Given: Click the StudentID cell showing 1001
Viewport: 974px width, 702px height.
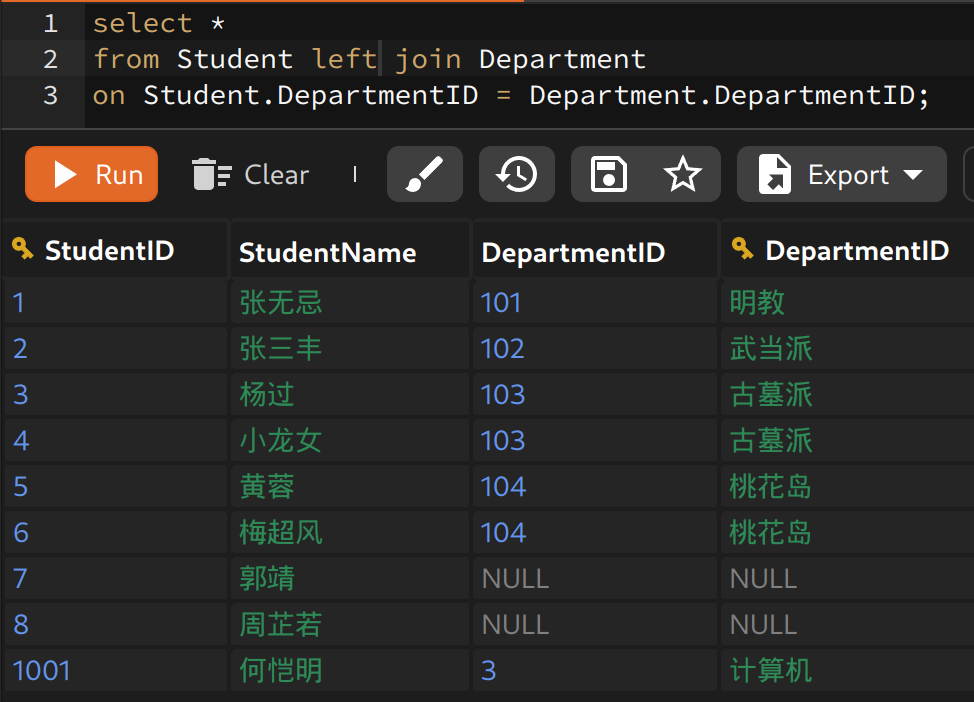Looking at the screenshot, I should (43, 670).
